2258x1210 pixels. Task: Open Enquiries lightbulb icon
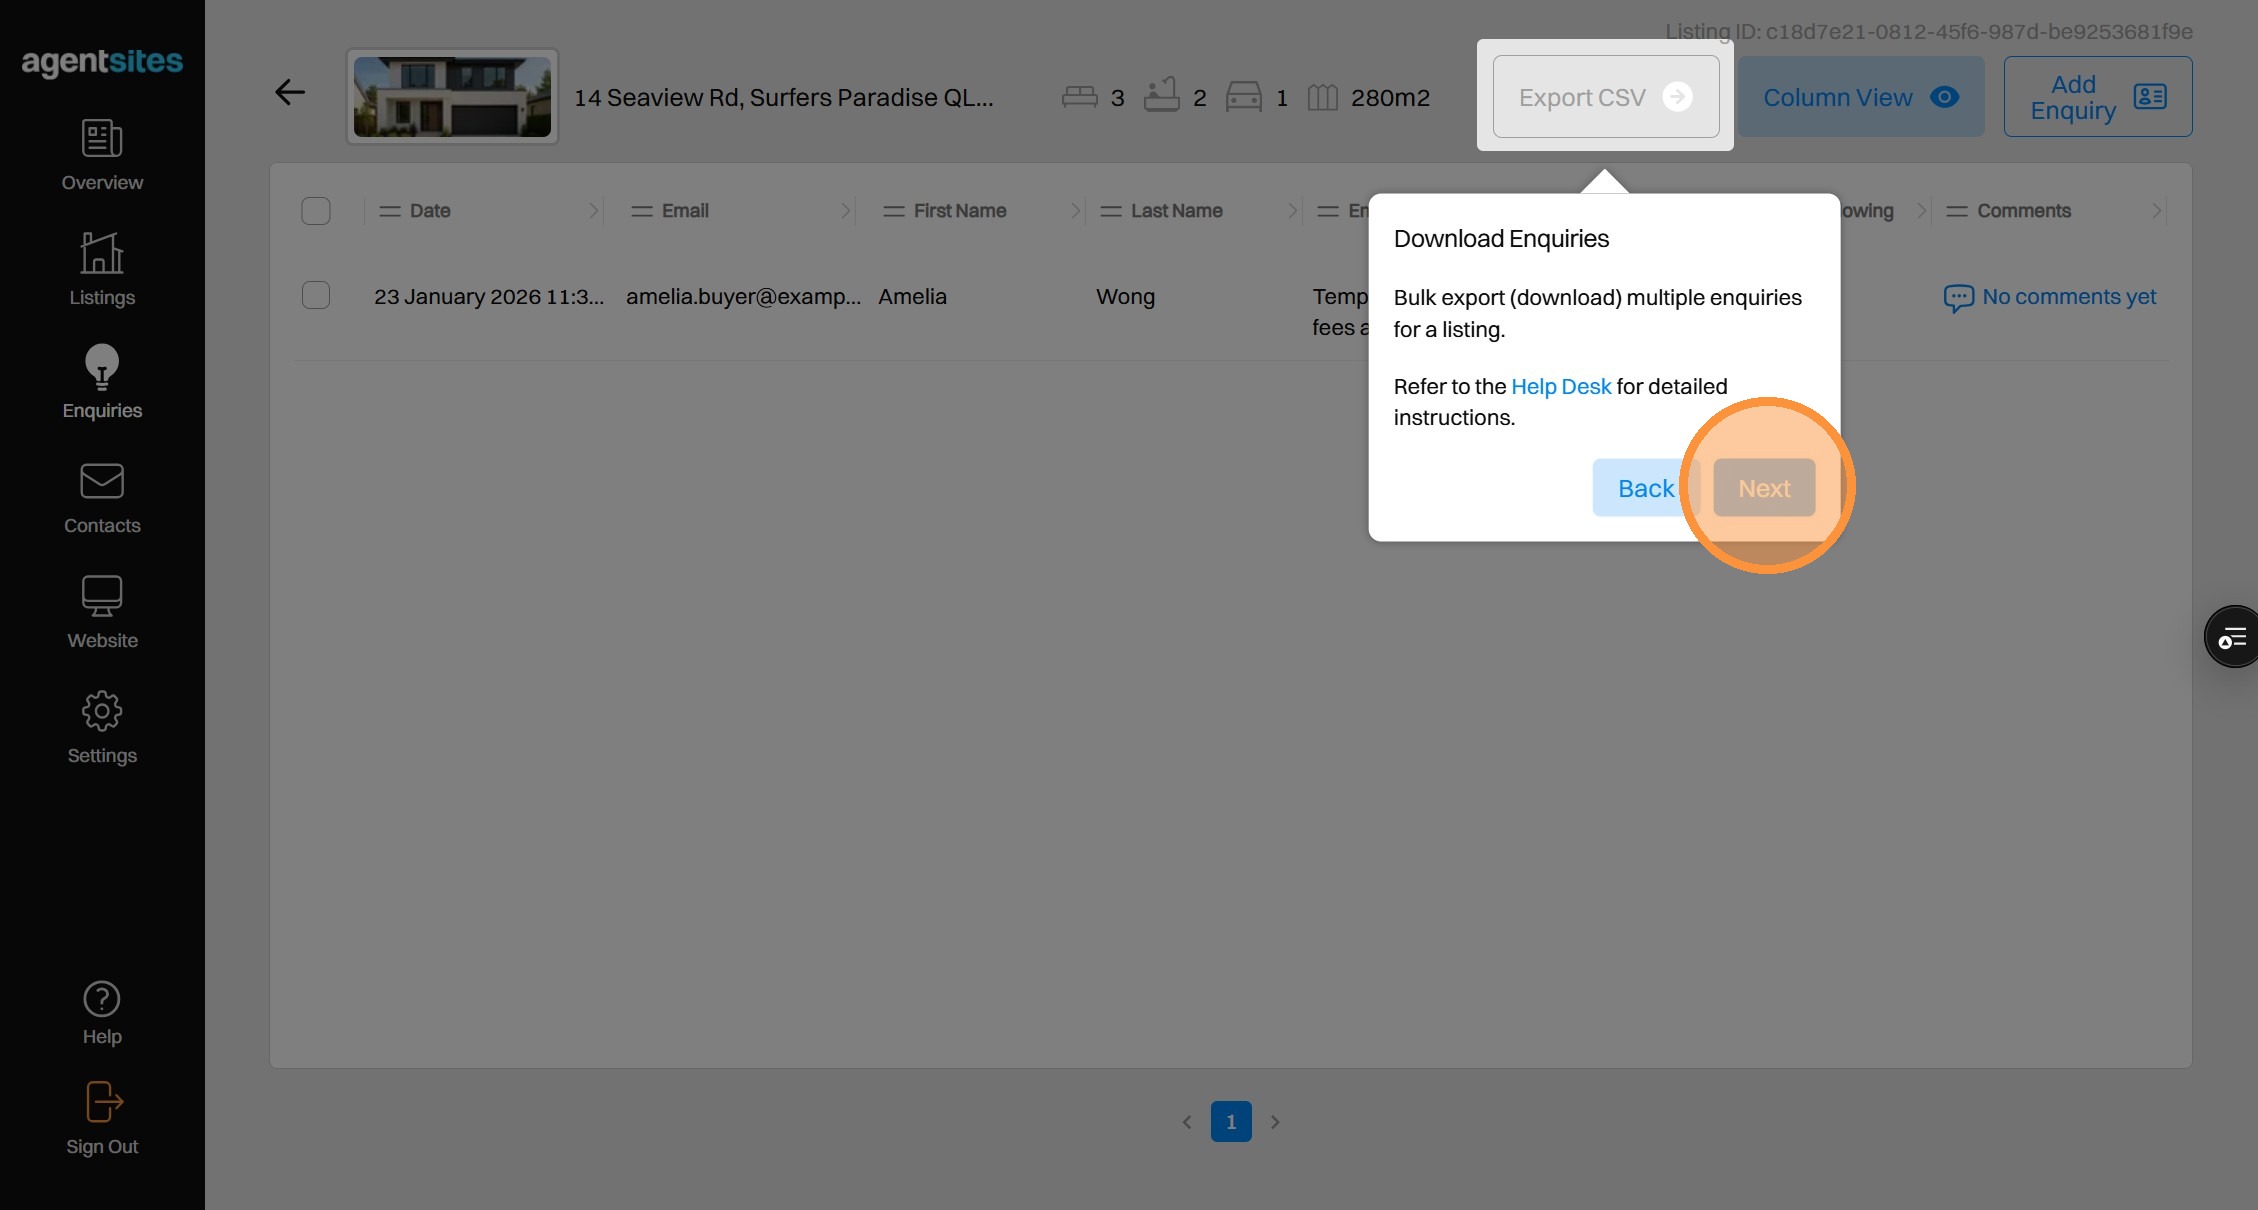tap(101, 367)
